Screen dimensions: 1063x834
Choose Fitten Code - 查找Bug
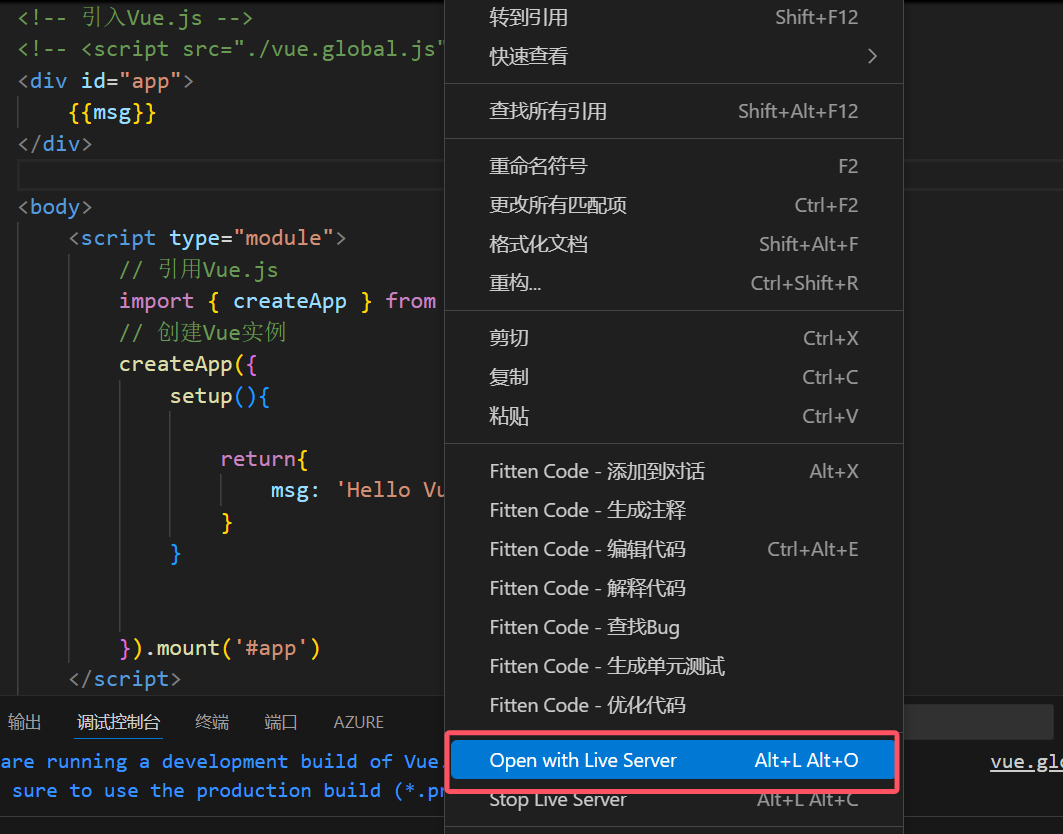pyautogui.click(x=673, y=627)
